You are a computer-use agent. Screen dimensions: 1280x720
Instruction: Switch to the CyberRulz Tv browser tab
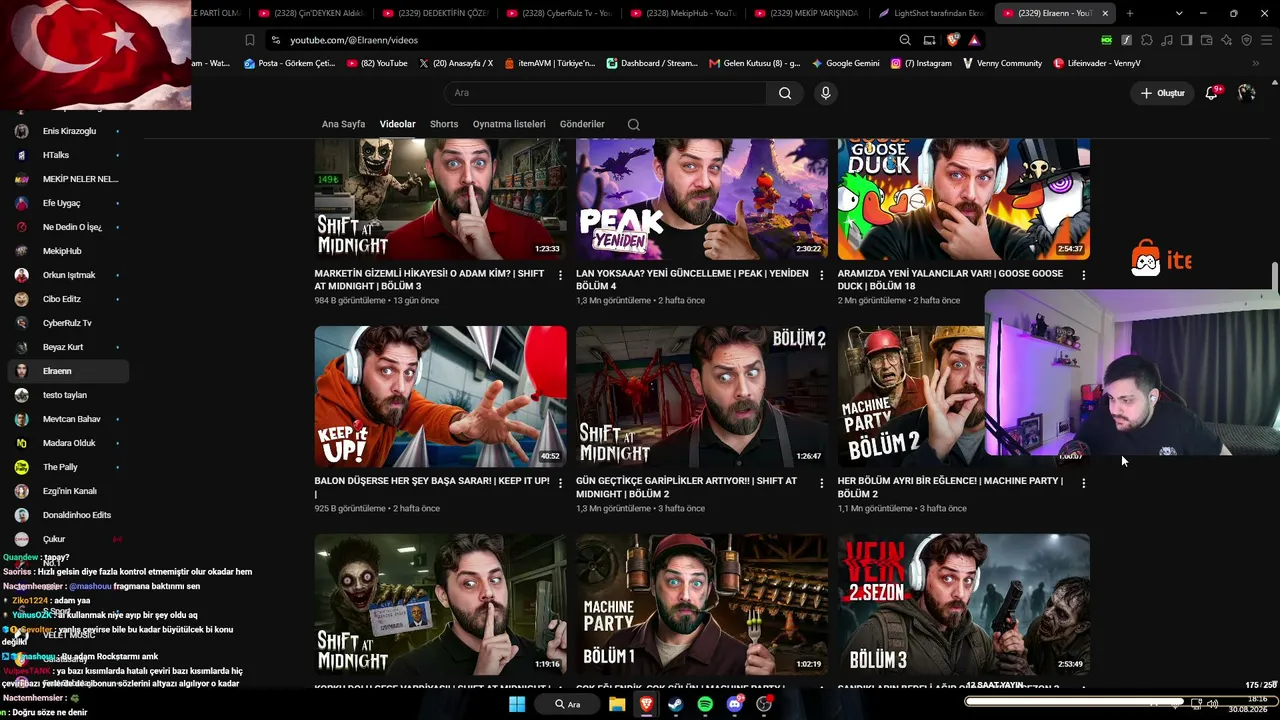point(560,13)
